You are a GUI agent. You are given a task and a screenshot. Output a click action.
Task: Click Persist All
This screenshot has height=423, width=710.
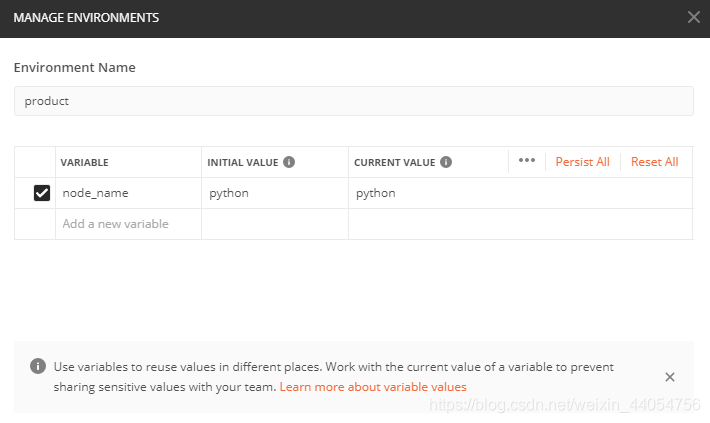(582, 162)
